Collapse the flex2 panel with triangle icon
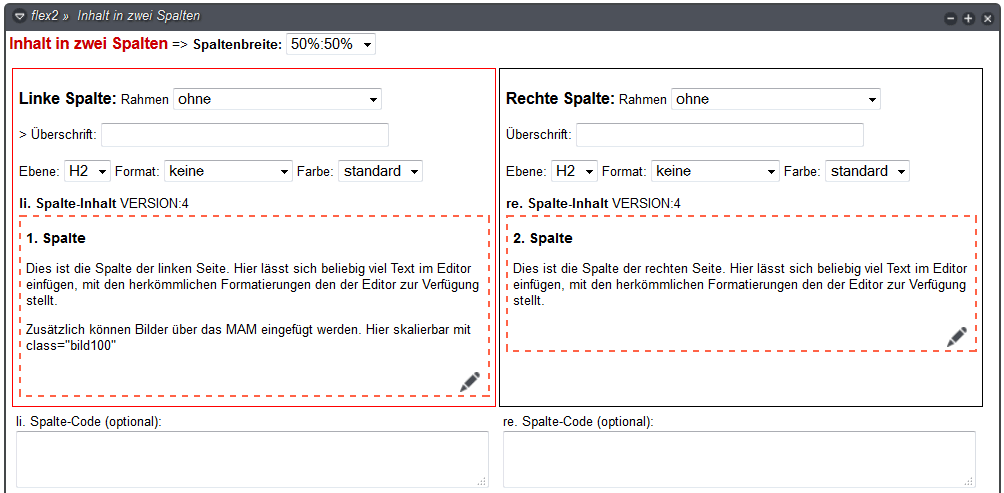 [x=19, y=16]
